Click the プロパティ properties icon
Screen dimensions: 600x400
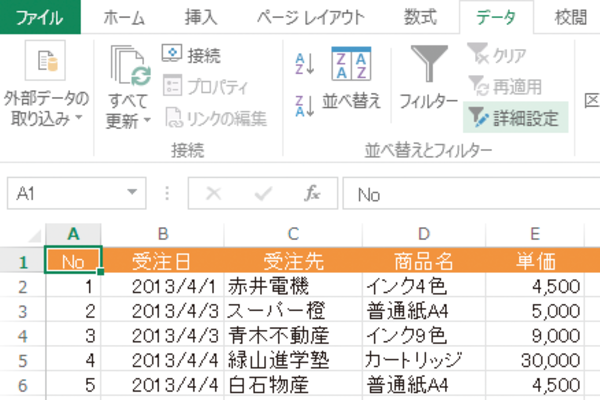(172, 85)
